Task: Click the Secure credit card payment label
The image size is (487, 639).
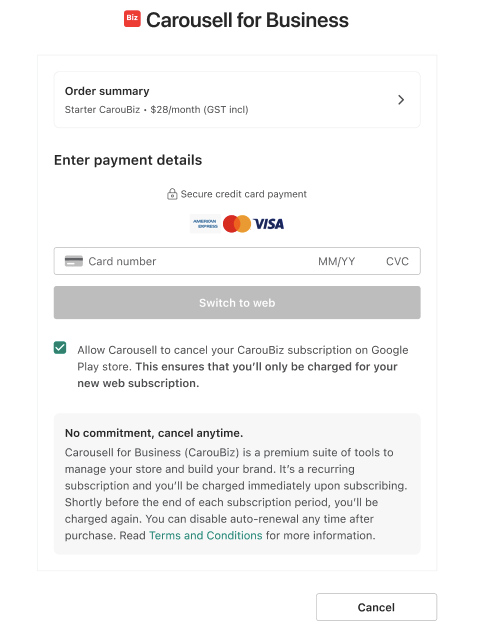Action: (x=244, y=194)
